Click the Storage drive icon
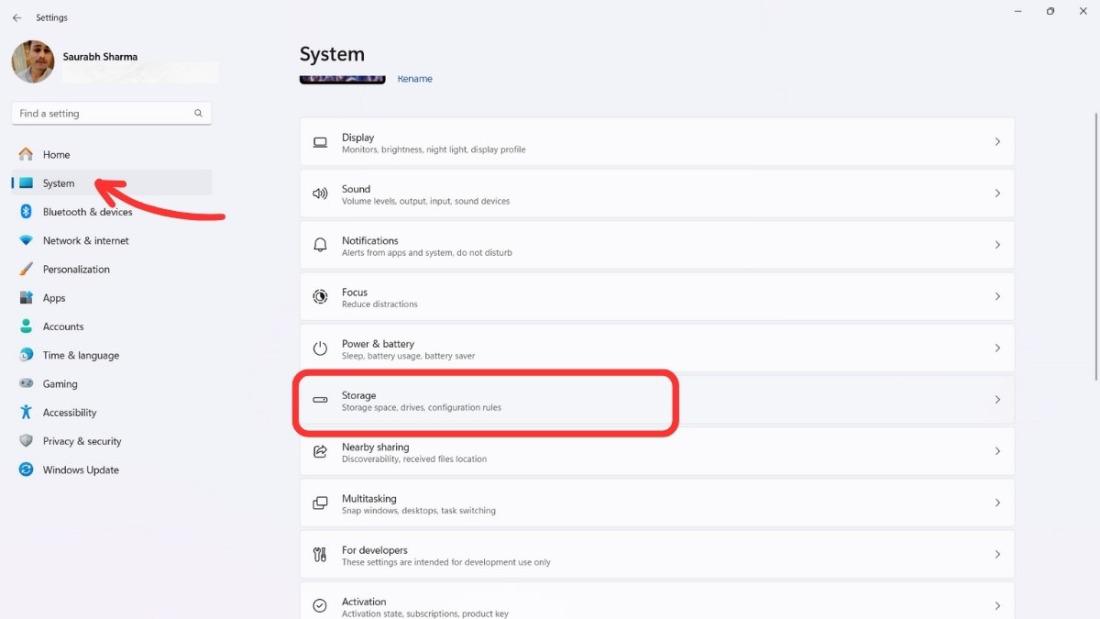The height and width of the screenshot is (619, 1100). point(320,400)
